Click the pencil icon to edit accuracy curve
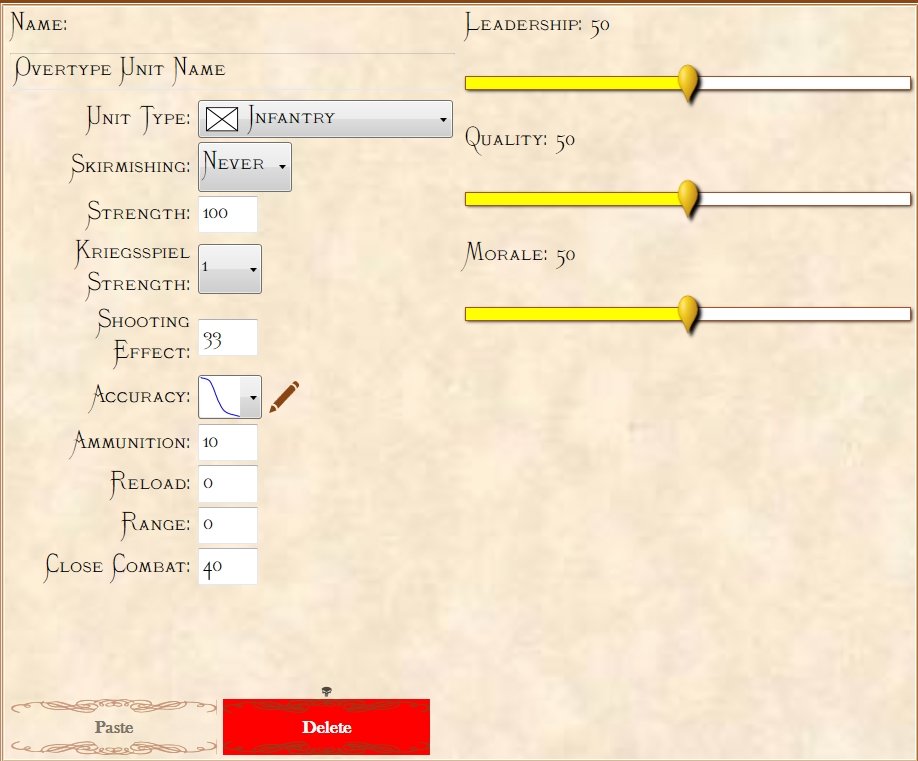 [284, 397]
